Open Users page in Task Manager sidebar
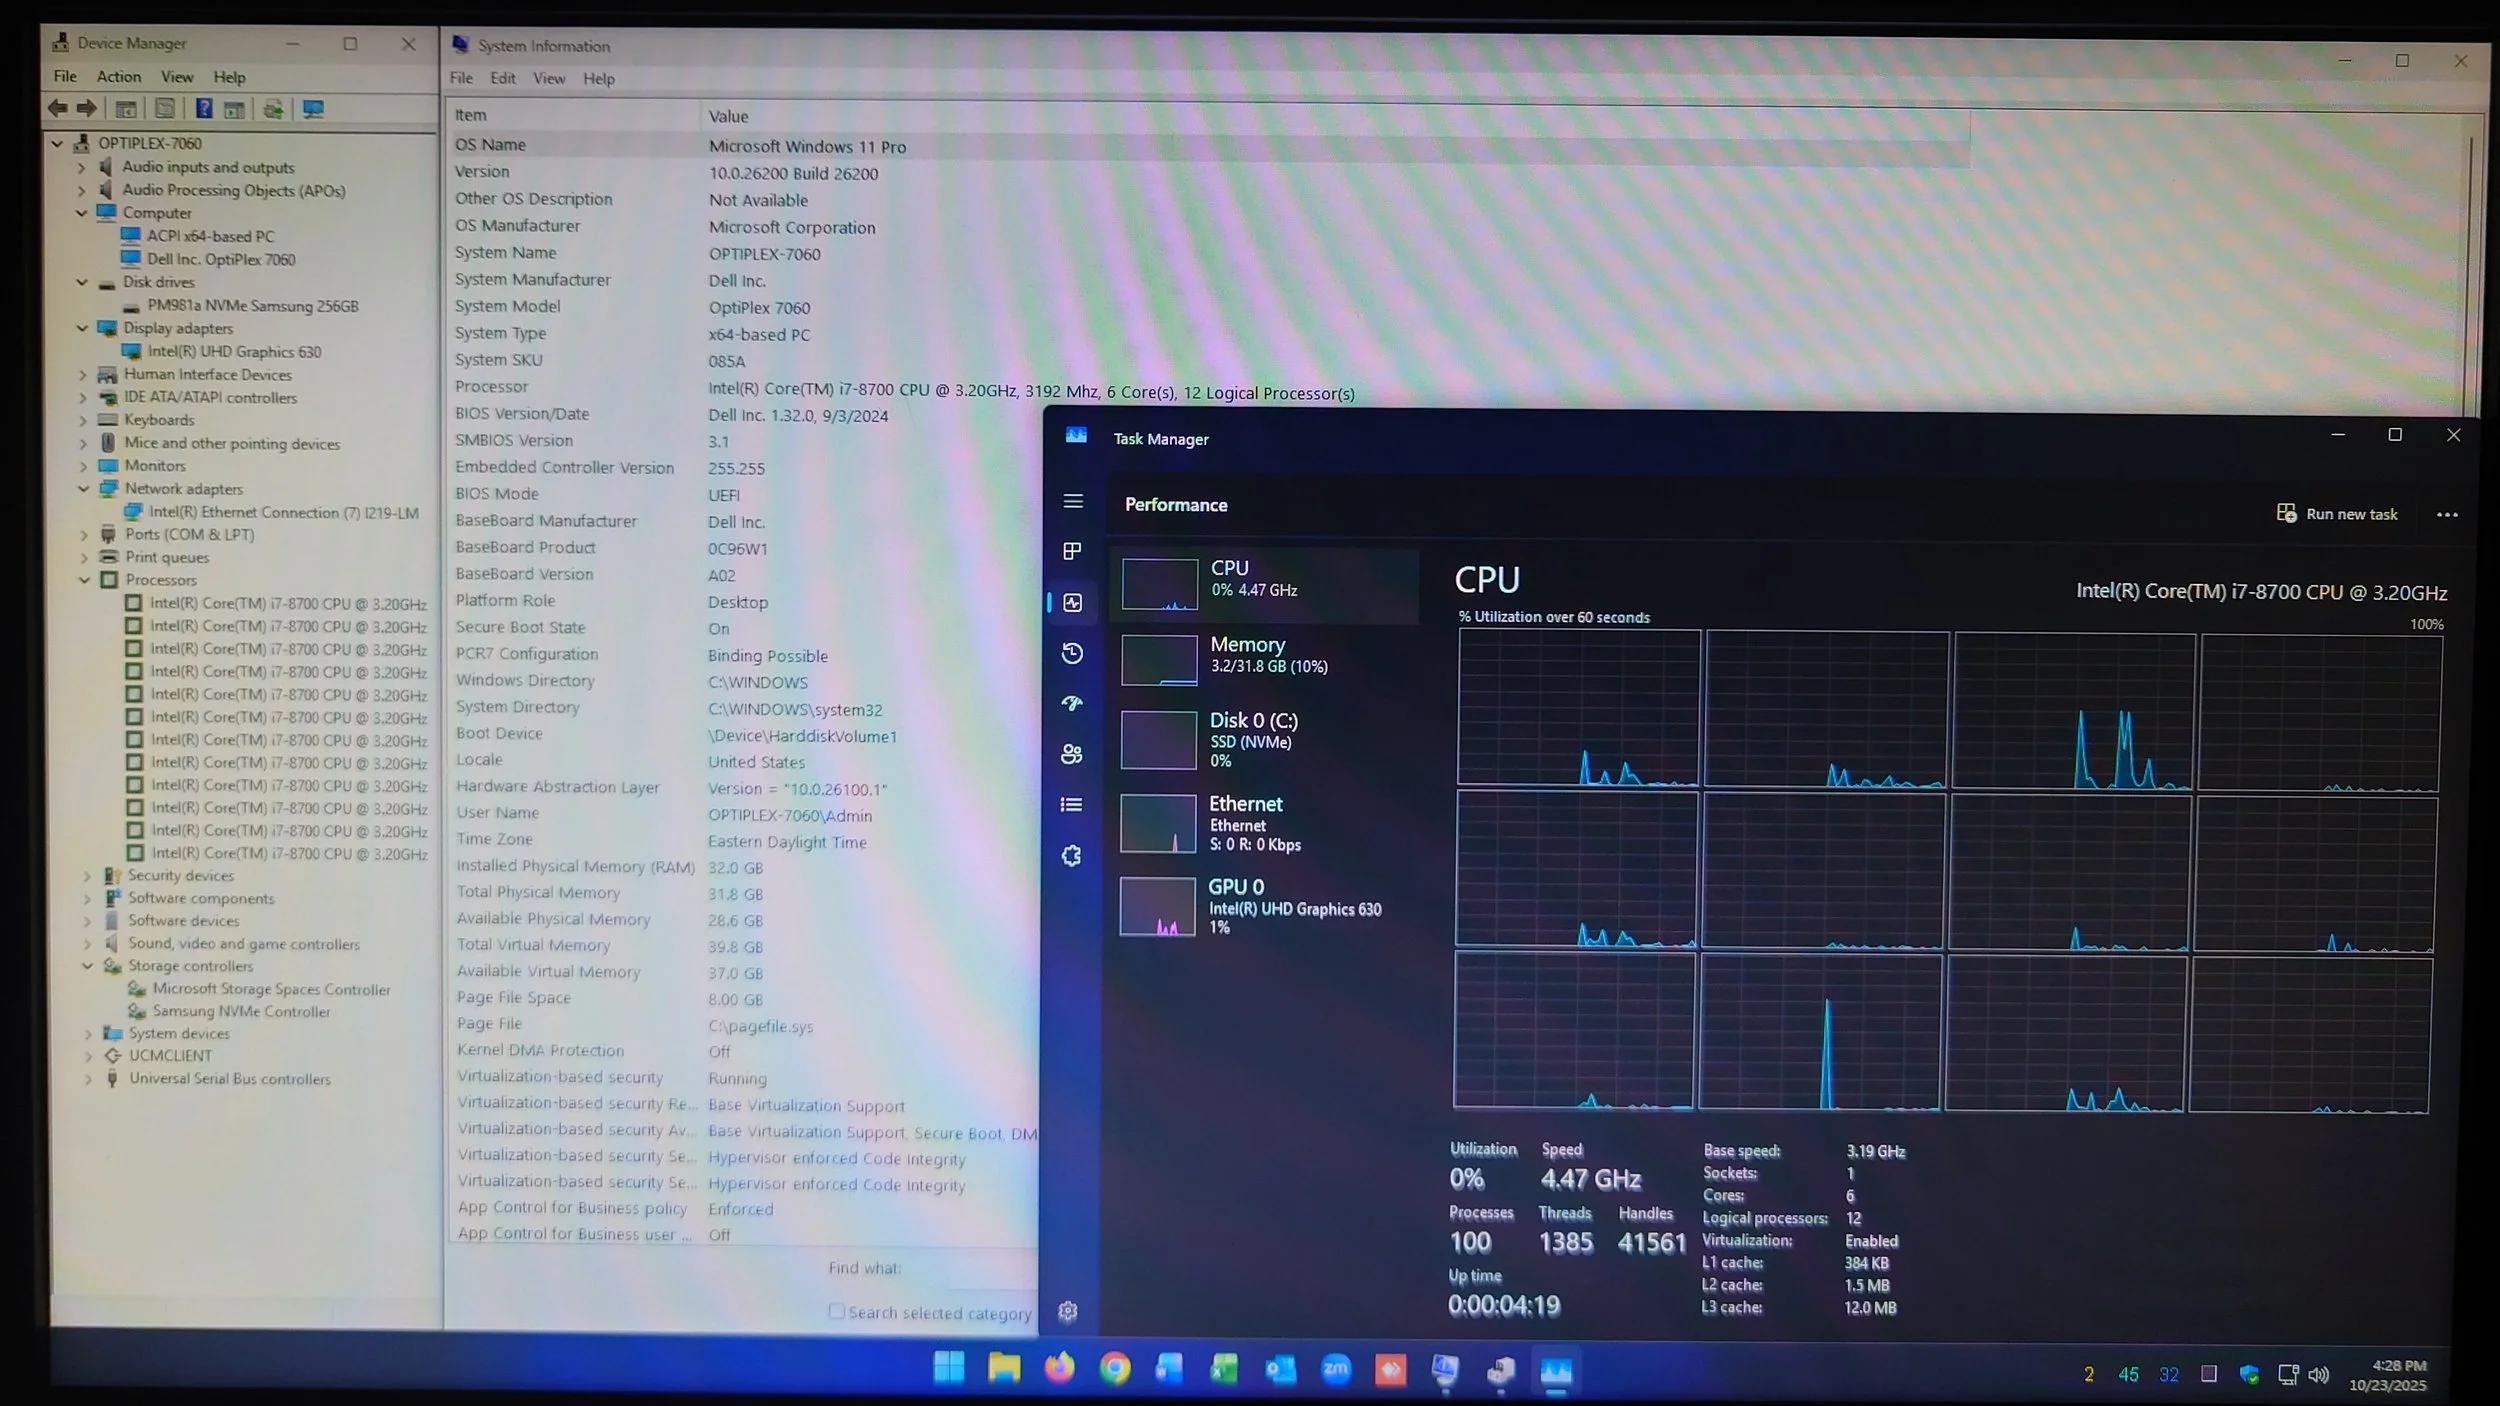The width and height of the screenshot is (2500, 1406). click(1072, 754)
